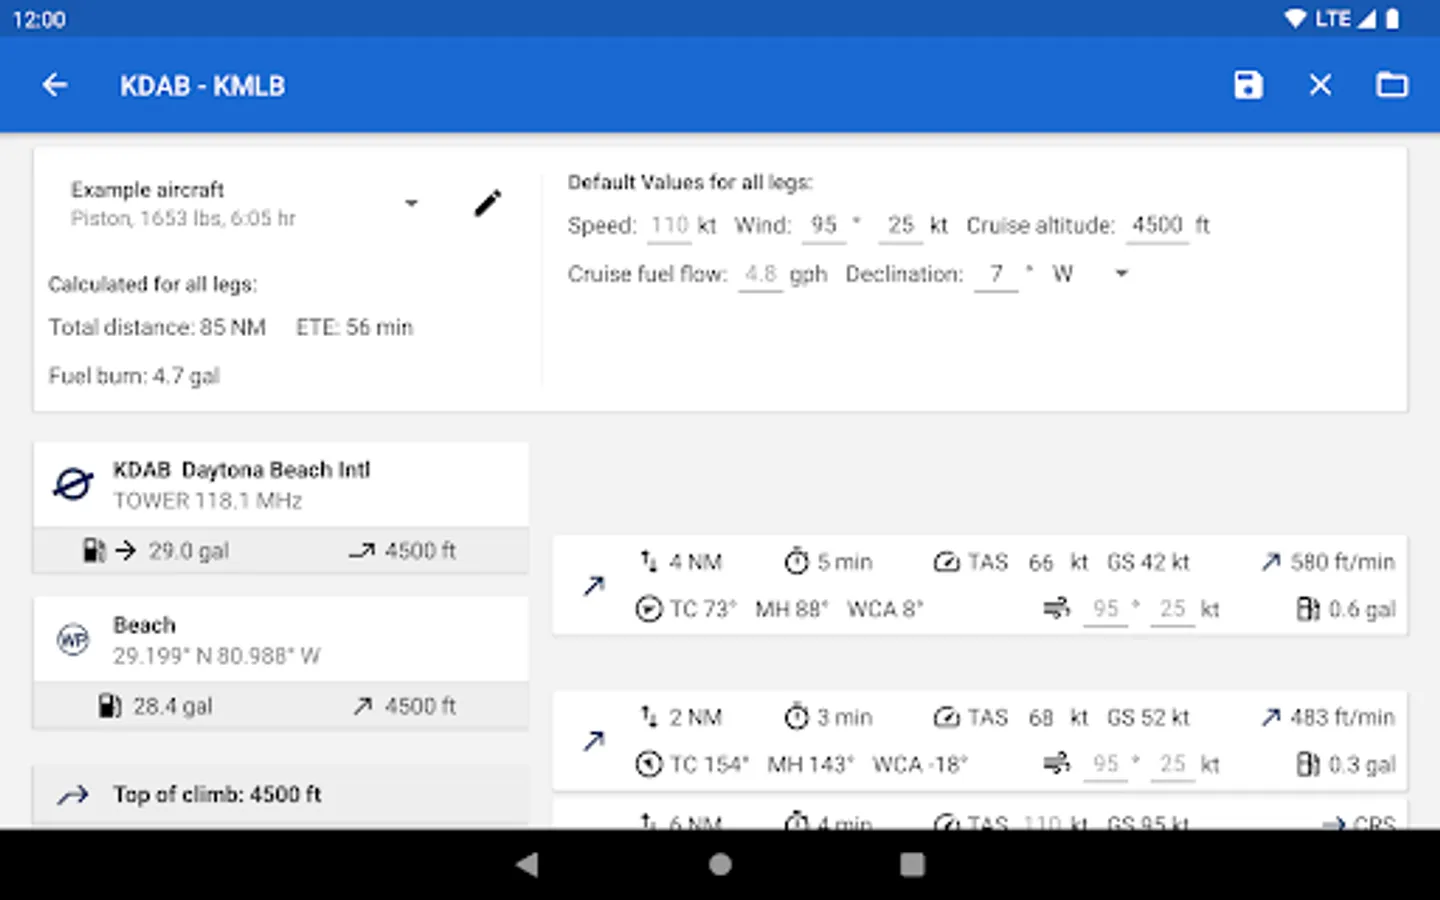Expand the aircraft selection dropdown arrow
The width and height of the screenshot is (1440, 900).
[x=411, y=203]
